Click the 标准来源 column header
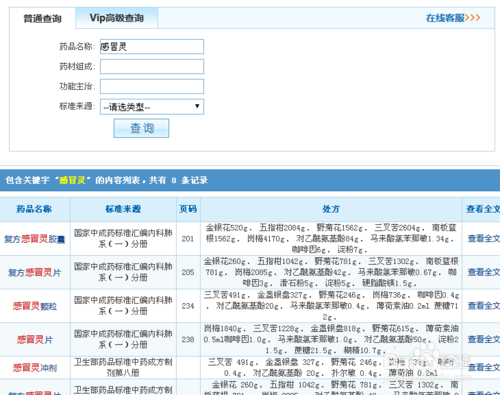500x395 pixels. (x=123, y=209)
